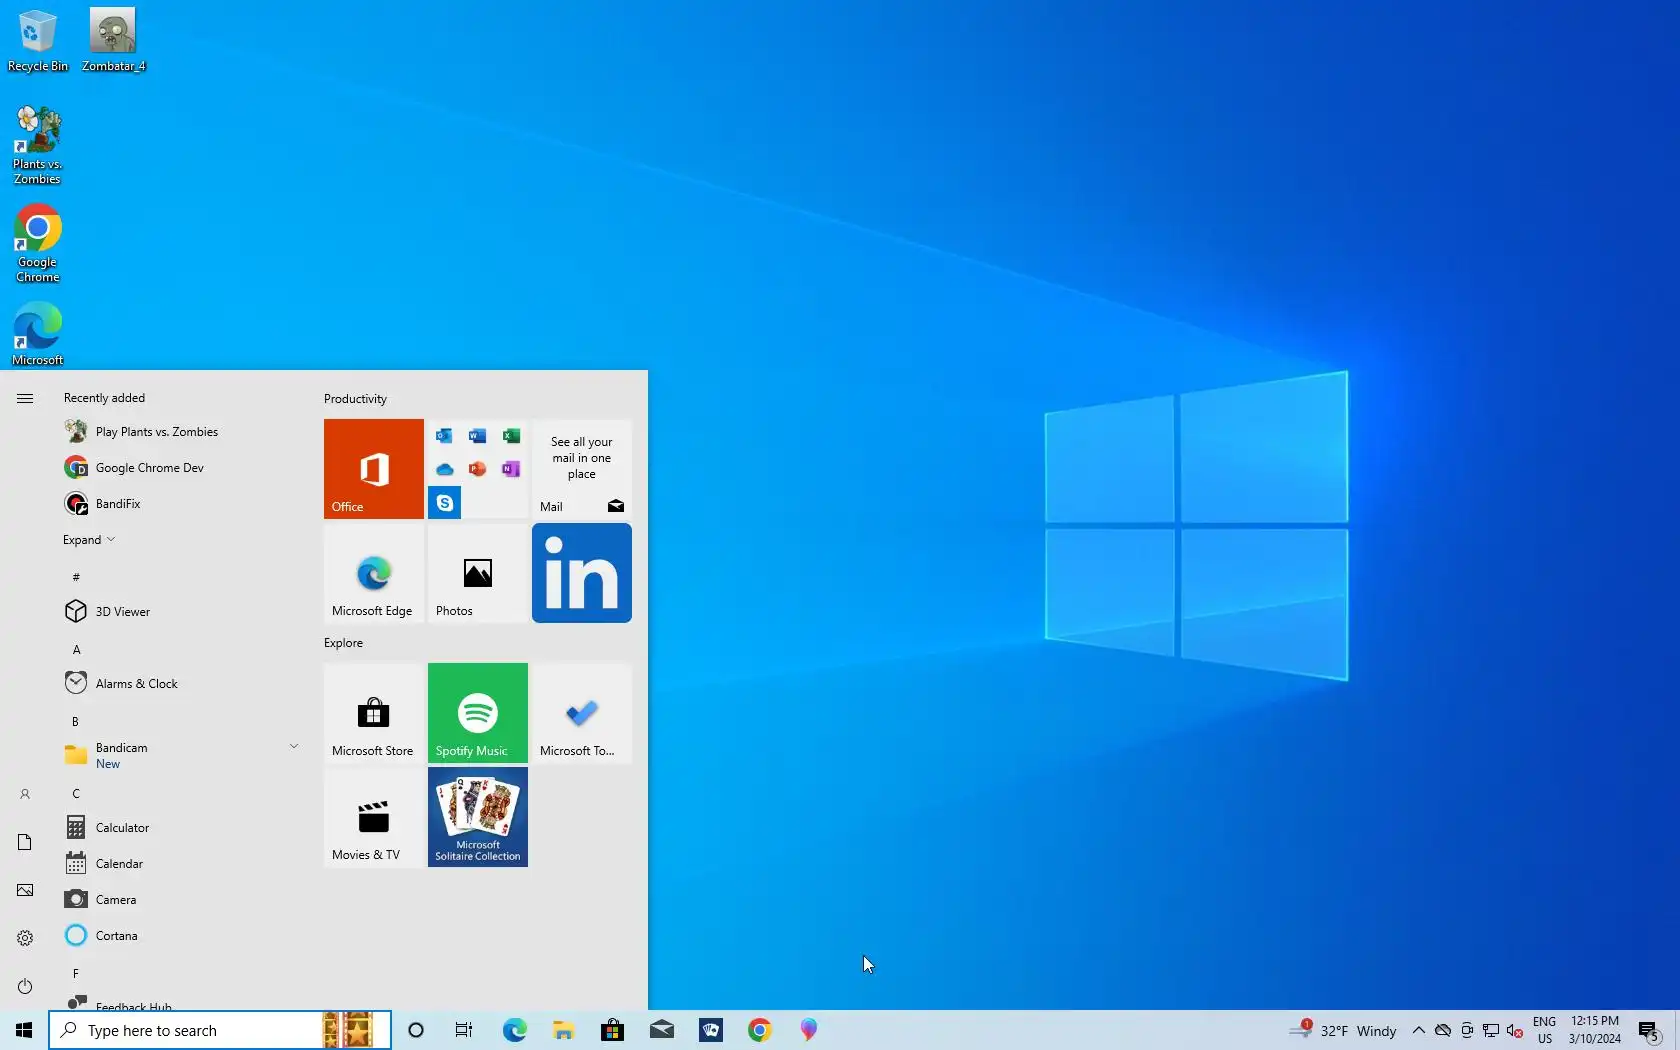Expand the Start menu hamburger navigation
Screen dimensions: 1680x1050
25,398
